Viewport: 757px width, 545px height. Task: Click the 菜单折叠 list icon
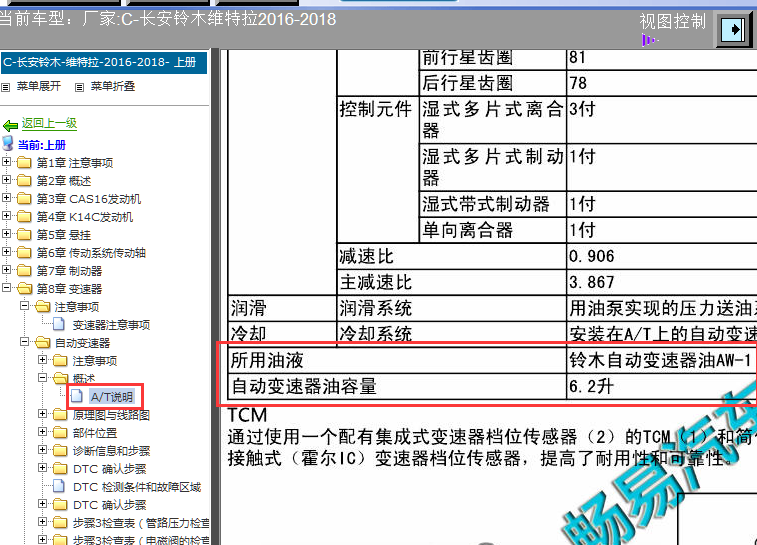pyautogui.click(x=80, y=87)
